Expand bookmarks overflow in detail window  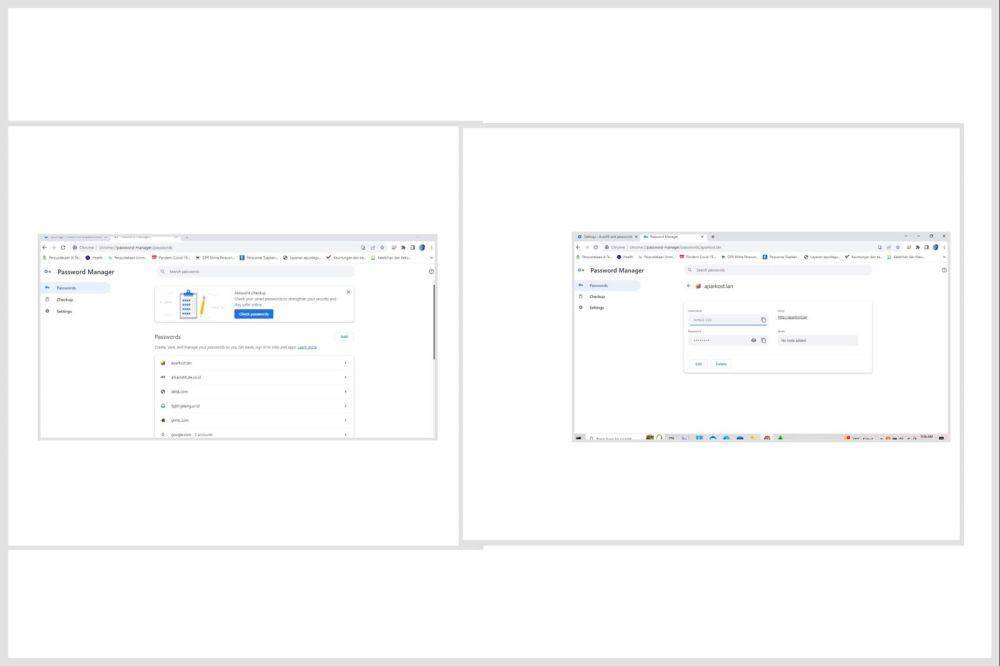click(945, 257)
